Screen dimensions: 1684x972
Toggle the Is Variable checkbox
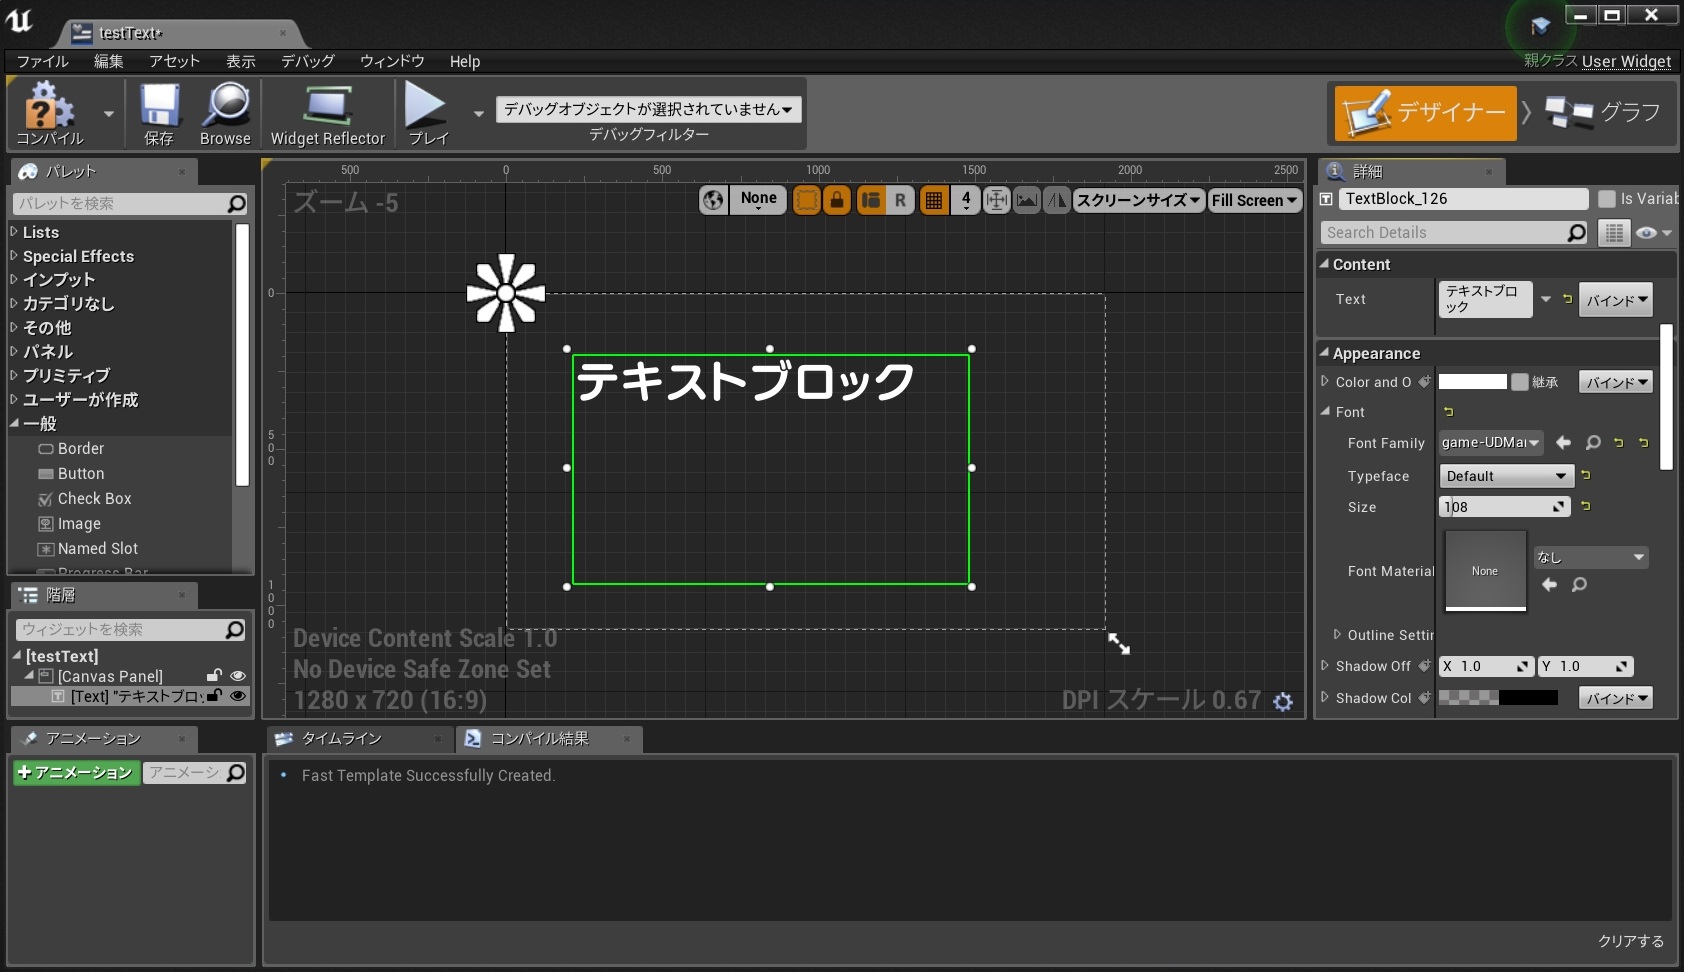click(x=1606, y=199)
